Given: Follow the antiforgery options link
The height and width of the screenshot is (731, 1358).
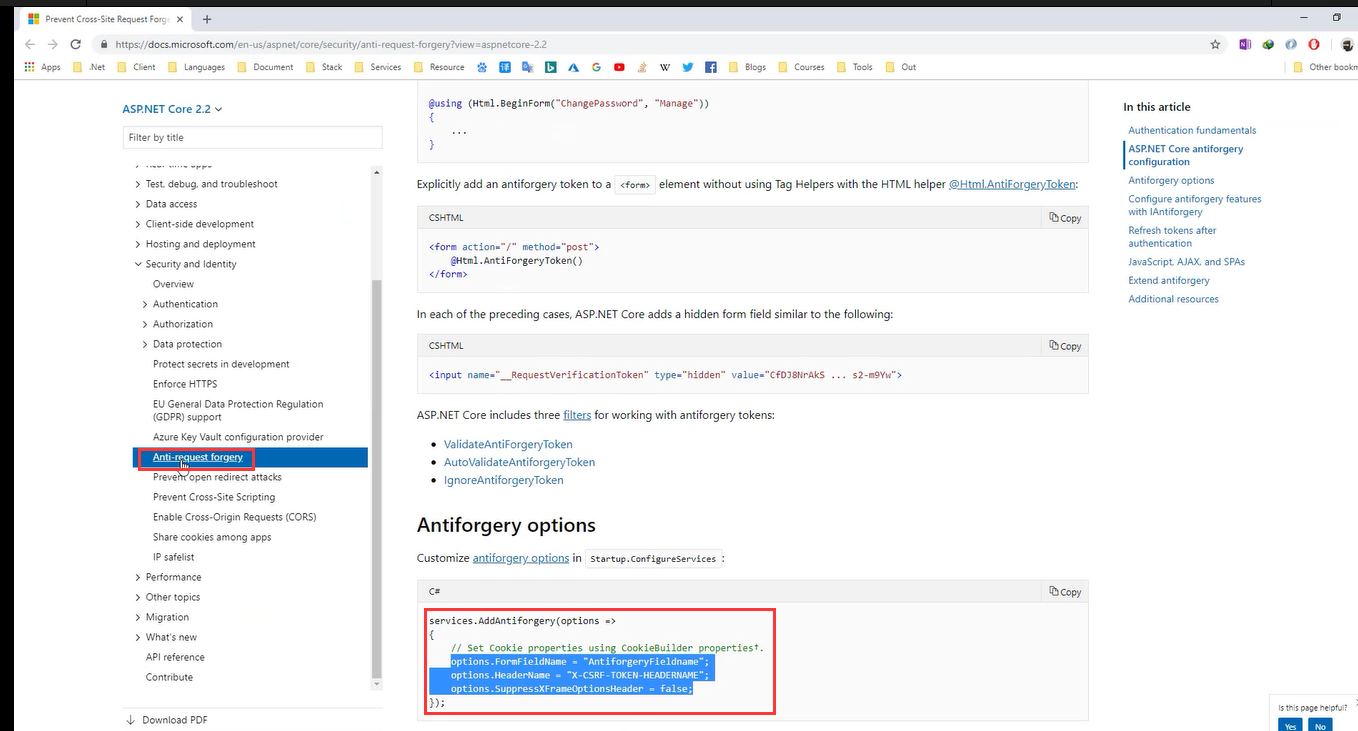Looking at the screenshot, I should [521, 558].
